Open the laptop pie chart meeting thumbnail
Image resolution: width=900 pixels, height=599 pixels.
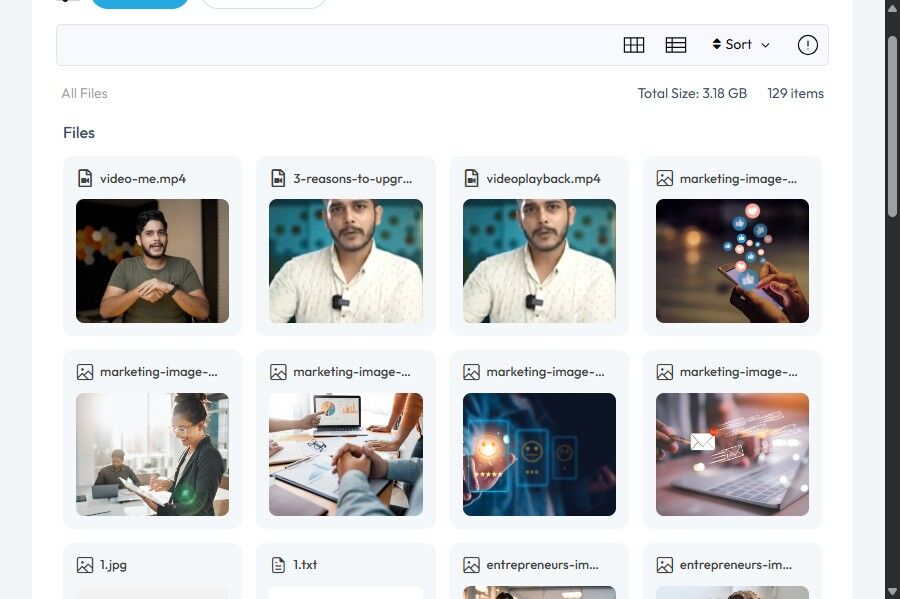coord(346,454)
